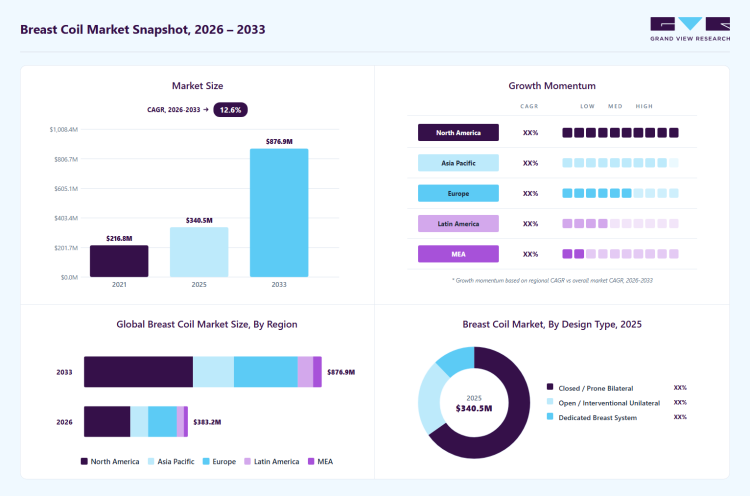Click MEA legend swatch under region chart
Image resolution: width=750 pixels, height=496 pixels.
click(311, 461)
